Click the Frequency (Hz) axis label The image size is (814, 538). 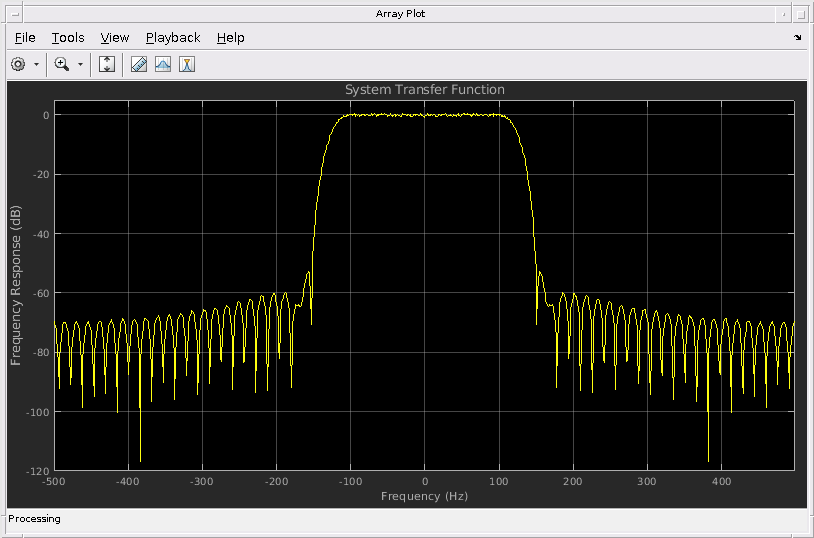[x=425, y=496]
